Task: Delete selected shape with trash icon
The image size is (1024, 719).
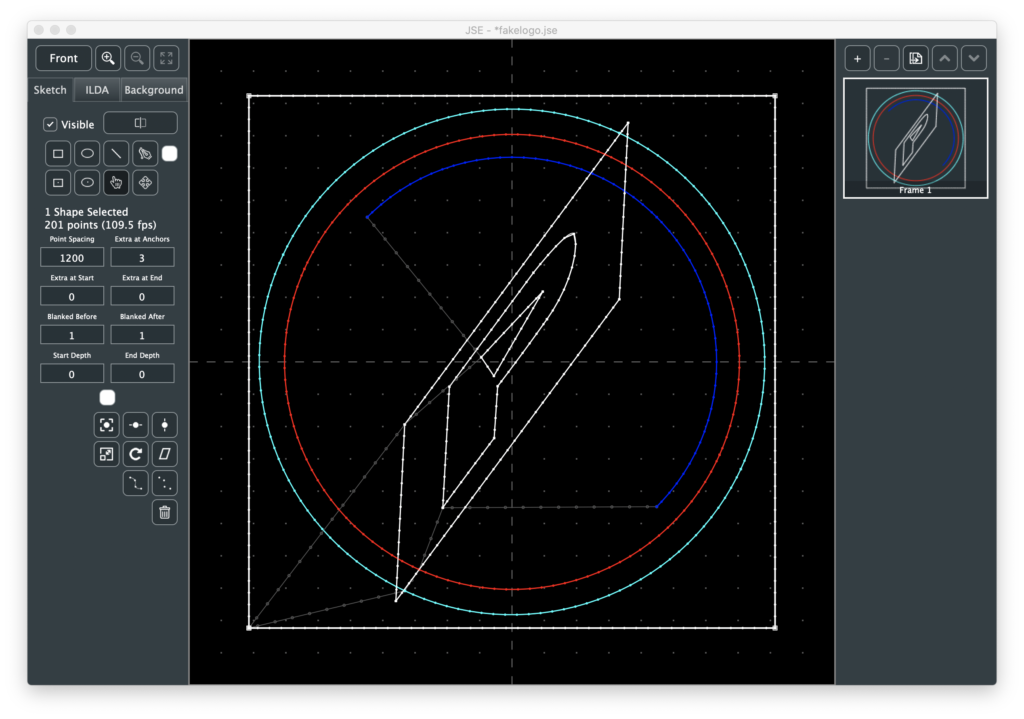Action: pos(165,513)
